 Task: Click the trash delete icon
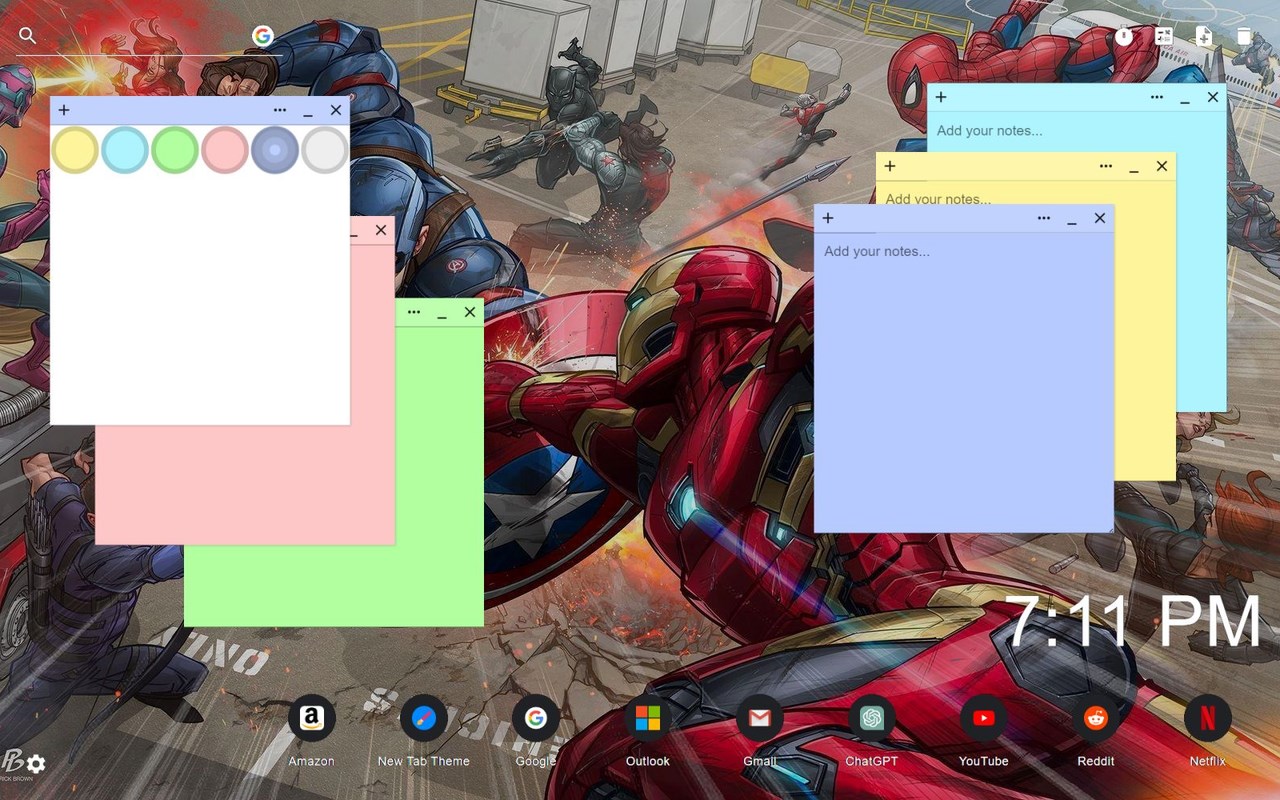[1244, 37]
